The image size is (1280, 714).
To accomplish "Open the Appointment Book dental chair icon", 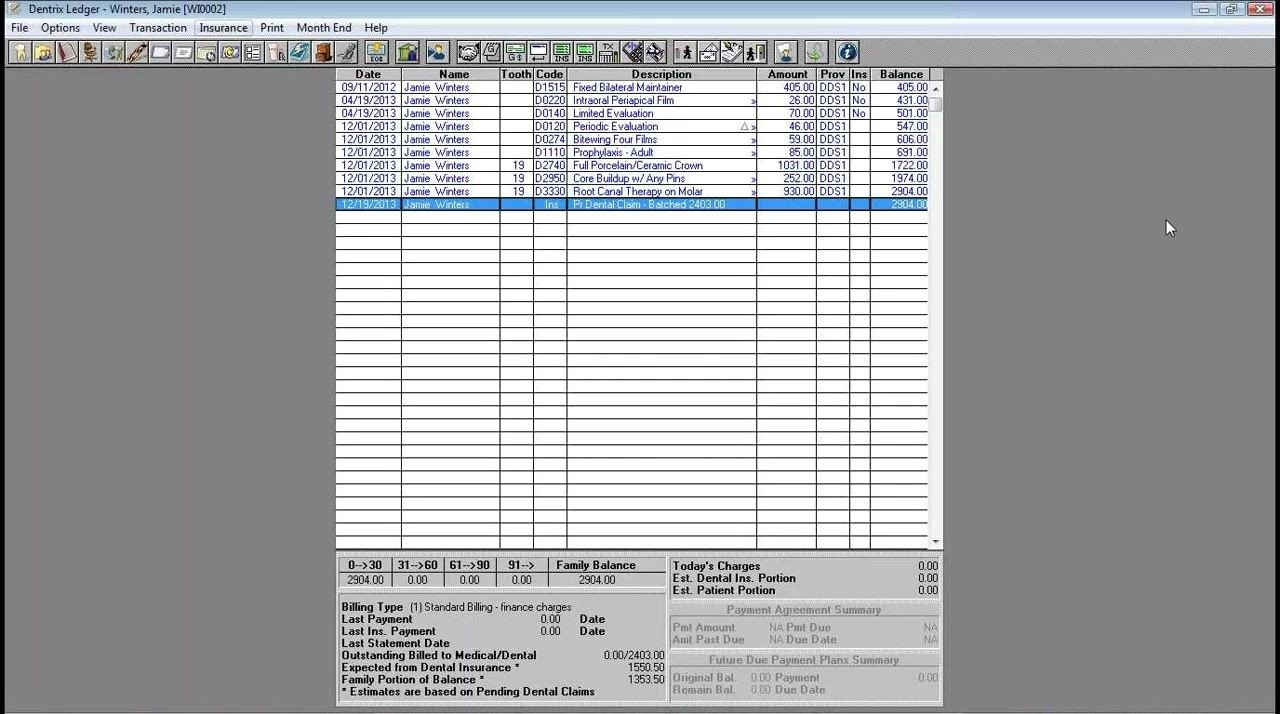I will point(90,52).
